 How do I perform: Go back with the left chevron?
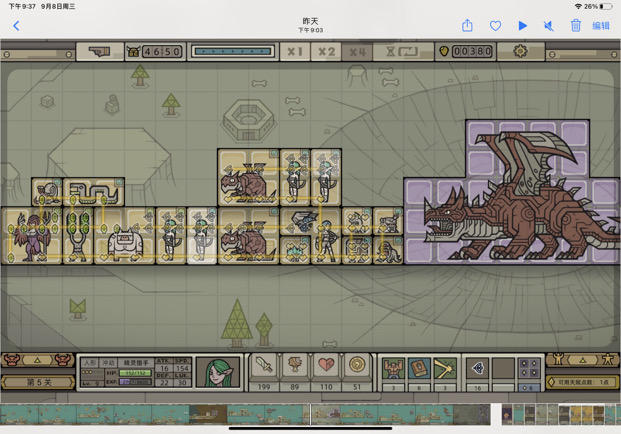[x=16, y=26]
